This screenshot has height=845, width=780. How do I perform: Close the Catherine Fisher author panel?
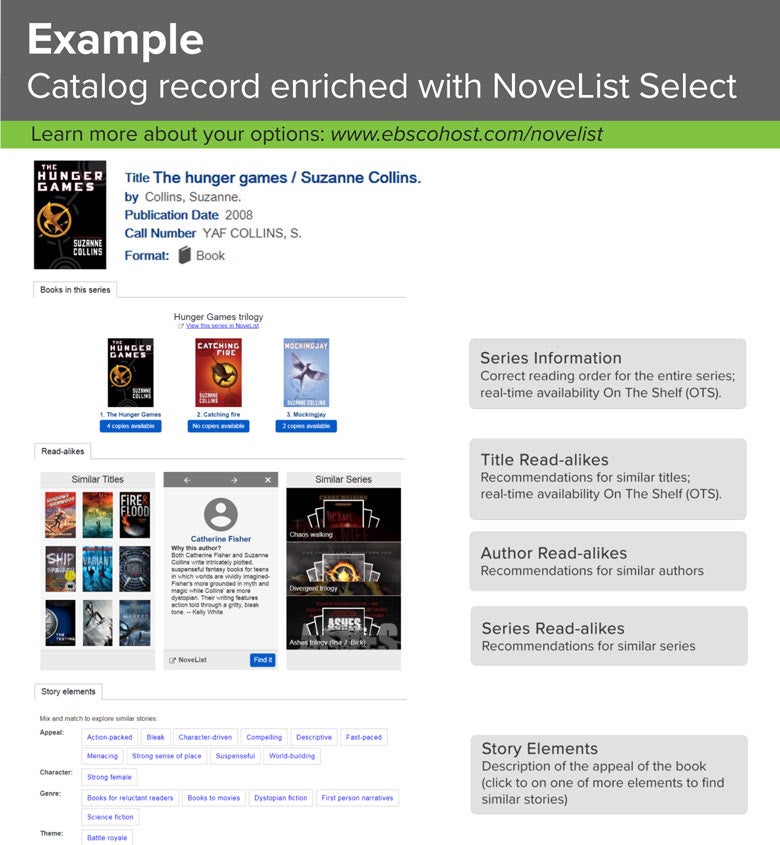click(268, 480)
